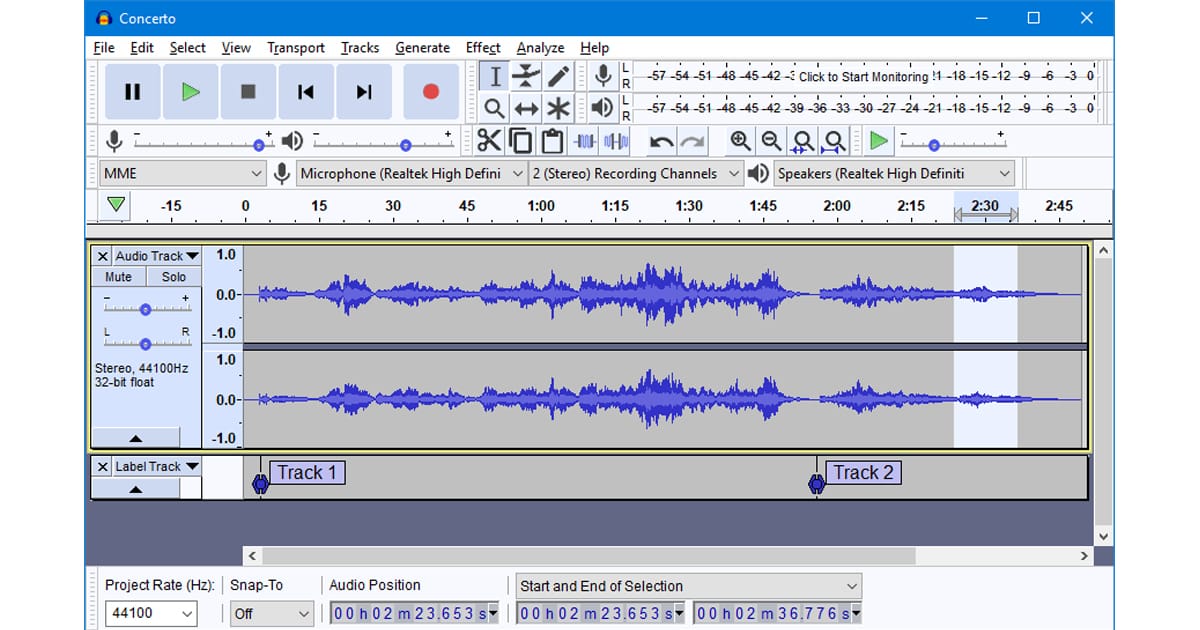Pause playback with the Pause button

click(132, 92)
